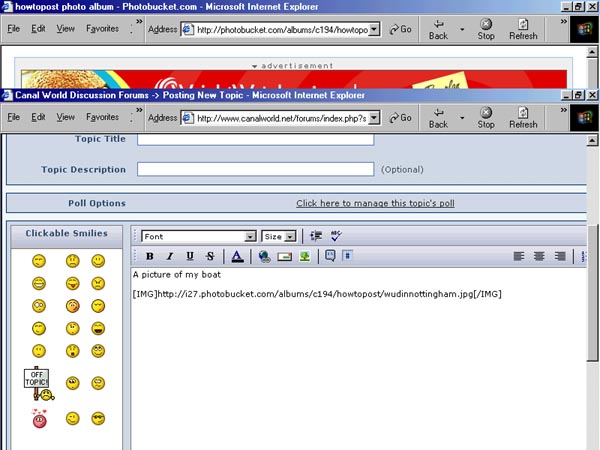Add the sunglasses smiley to the post
The width and height of the screenshot is (600, 450).
click(x=99, y=417)
